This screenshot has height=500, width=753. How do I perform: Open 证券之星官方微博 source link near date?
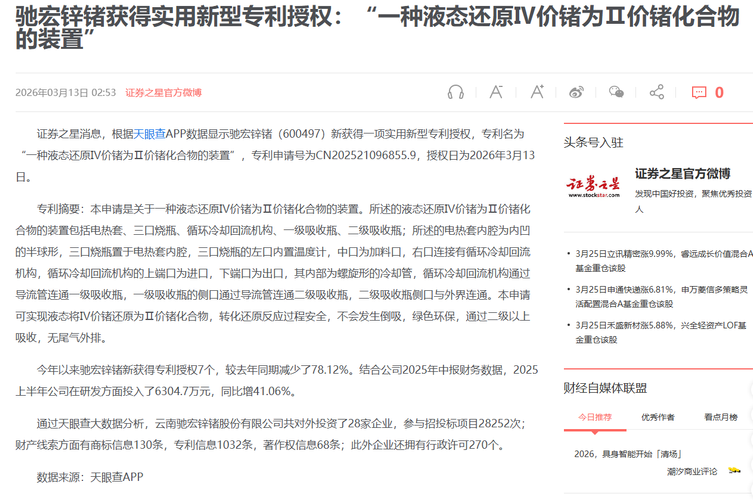coord(163,92)
